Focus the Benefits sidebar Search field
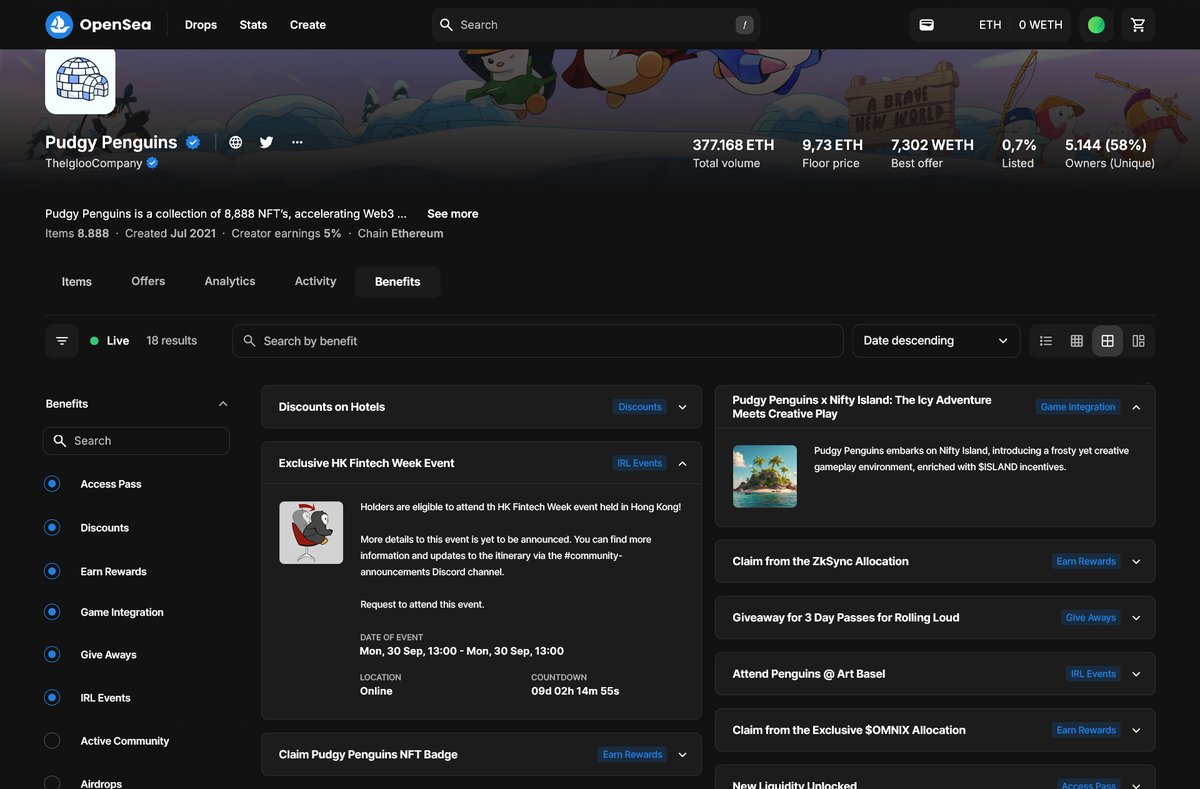 pos(136,441)
